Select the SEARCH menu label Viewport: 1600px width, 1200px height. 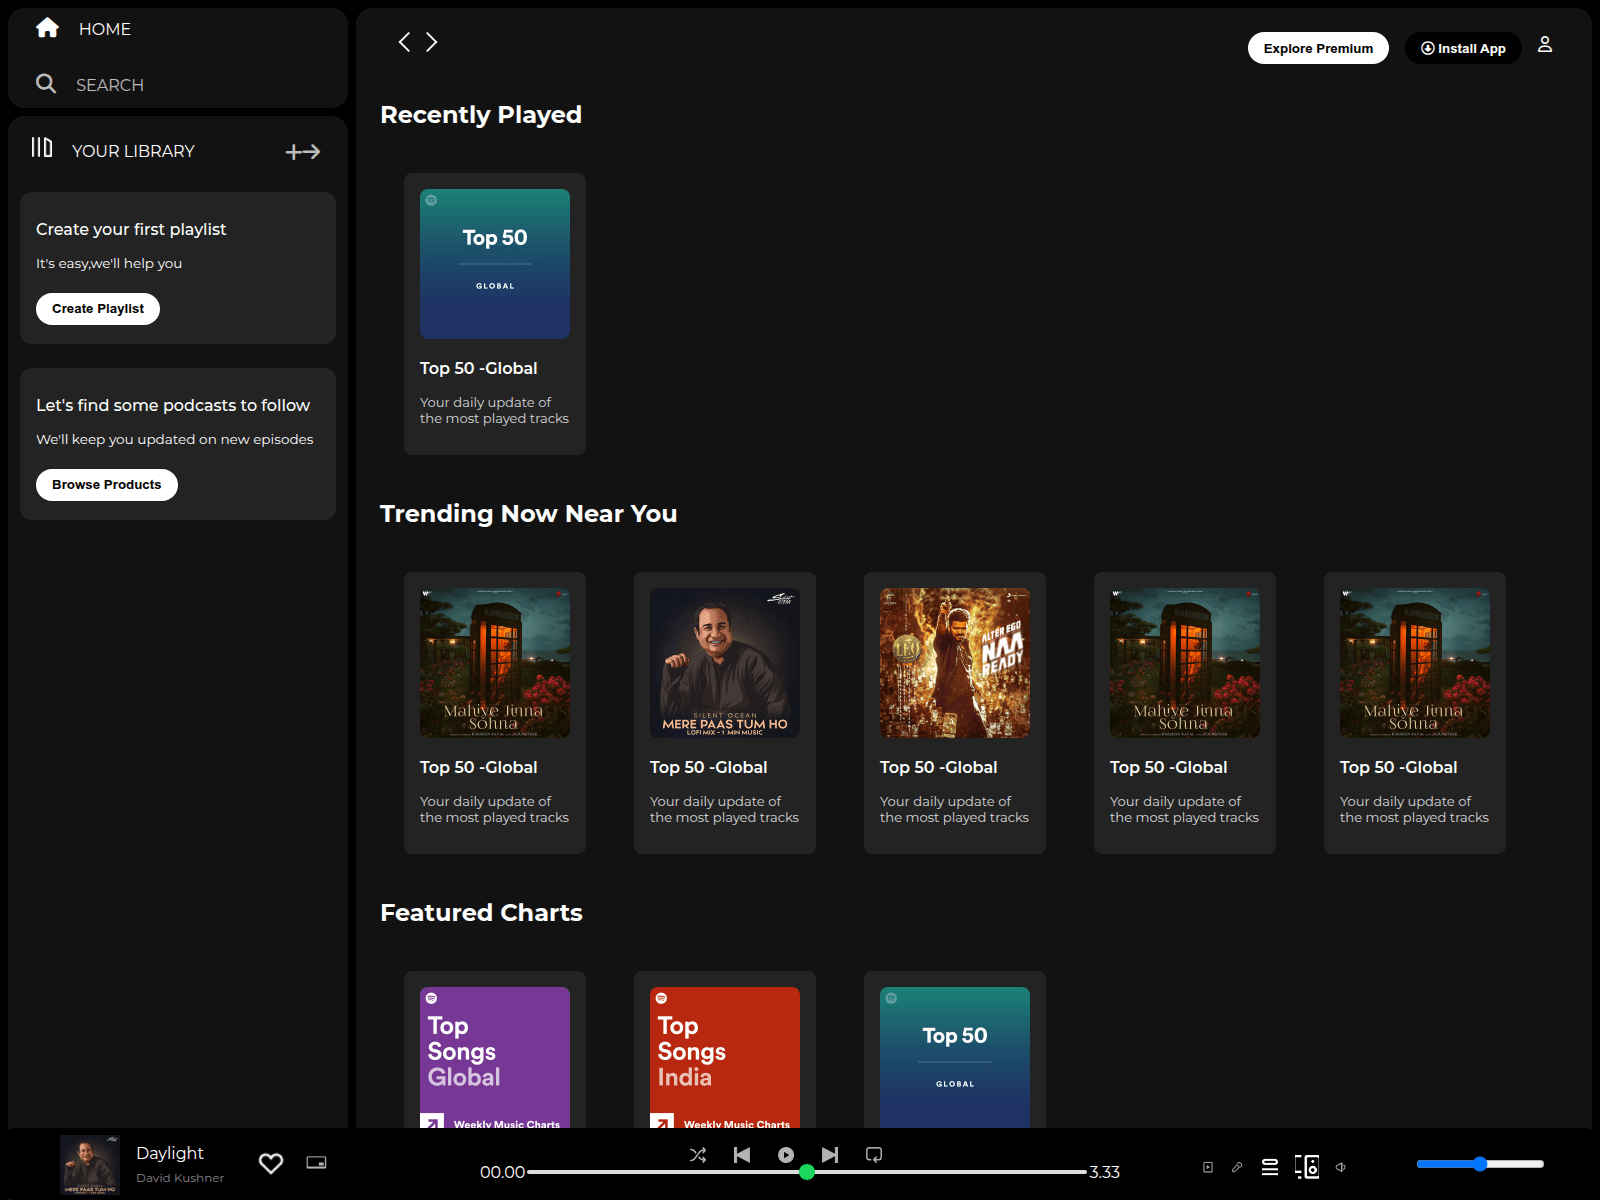[x=110, y=85]
